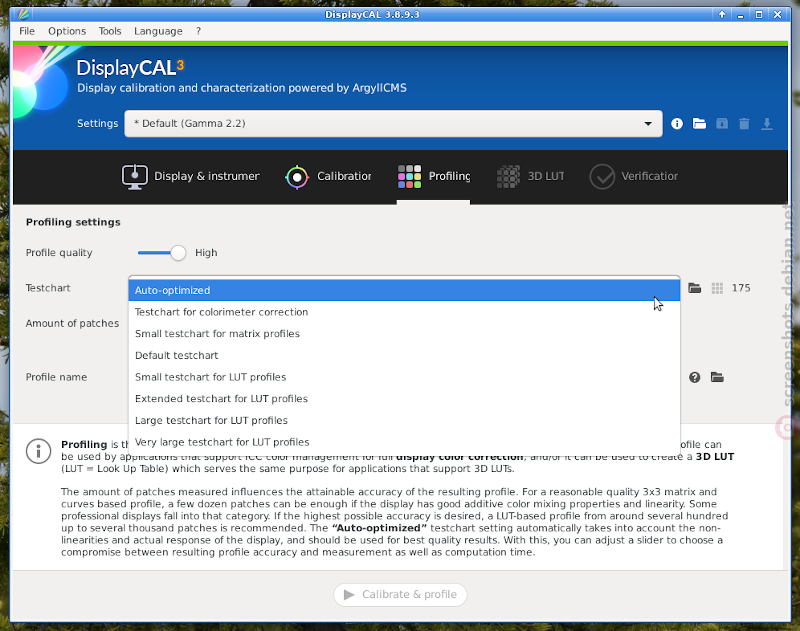Click the install profile download icon
Viewport: 800px width, 631px height.
766,123
